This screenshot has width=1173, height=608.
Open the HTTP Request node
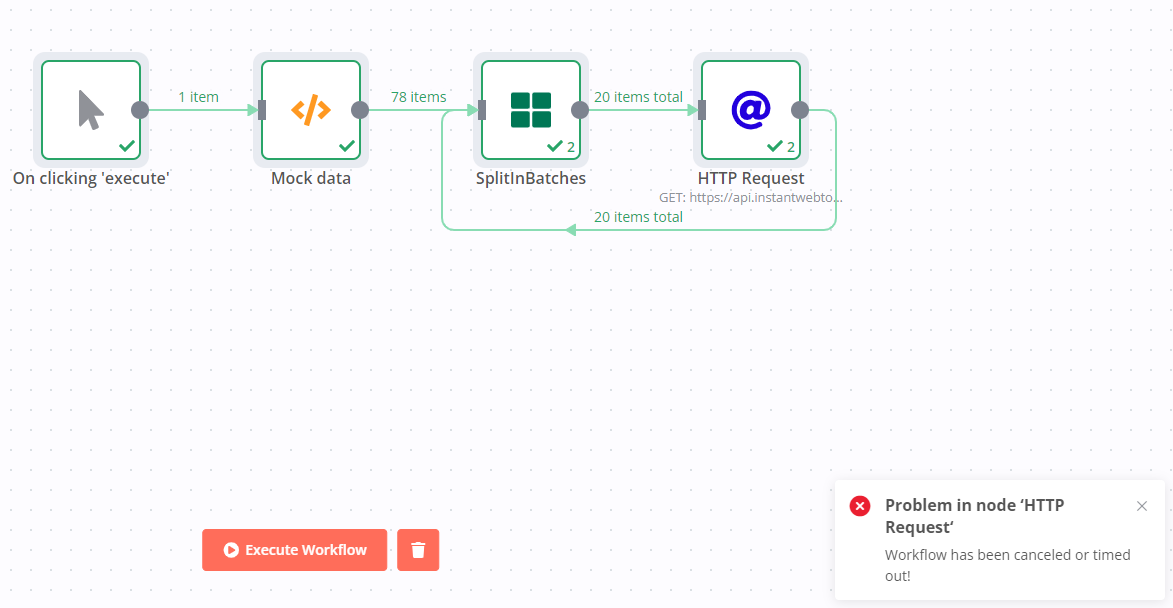point(750,110)
